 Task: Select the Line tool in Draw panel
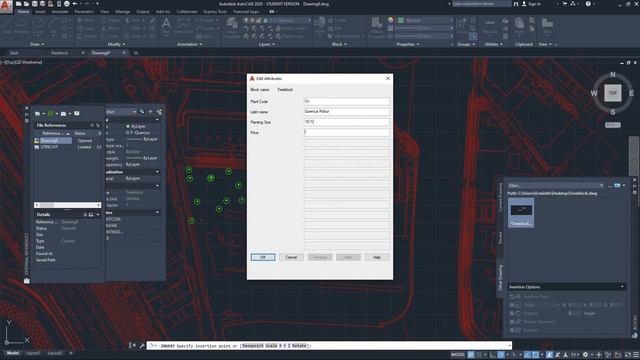(x=7, y=25)
